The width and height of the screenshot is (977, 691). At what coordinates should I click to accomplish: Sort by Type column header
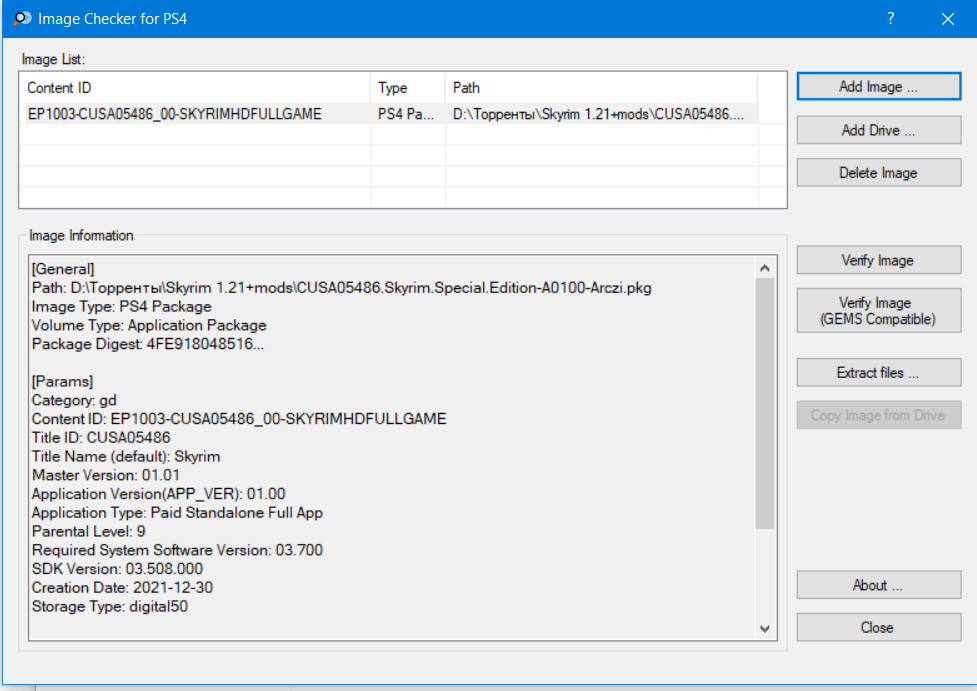[408, 88]
